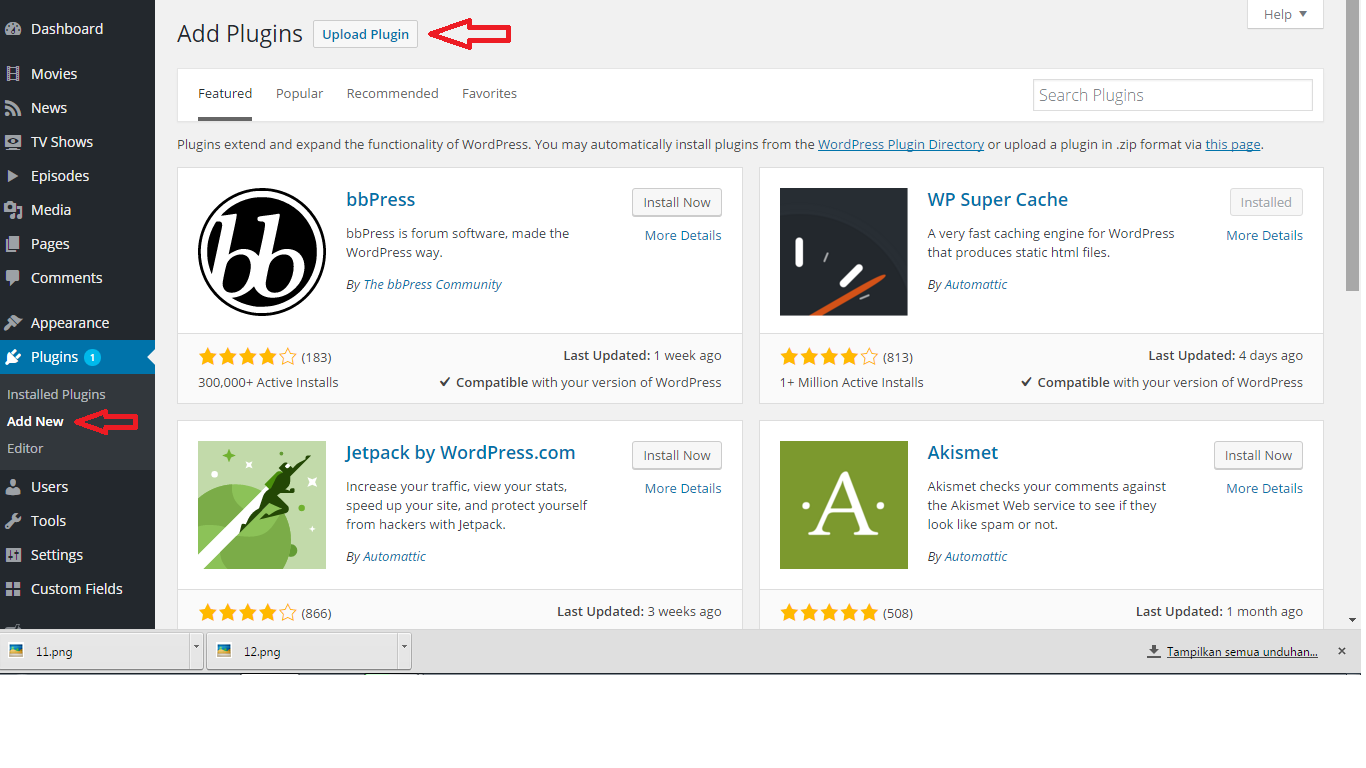Viewport: 1366px width, 768px height.
Task: Open the WordPress Plugin Directory link
Action: [901, 145]
